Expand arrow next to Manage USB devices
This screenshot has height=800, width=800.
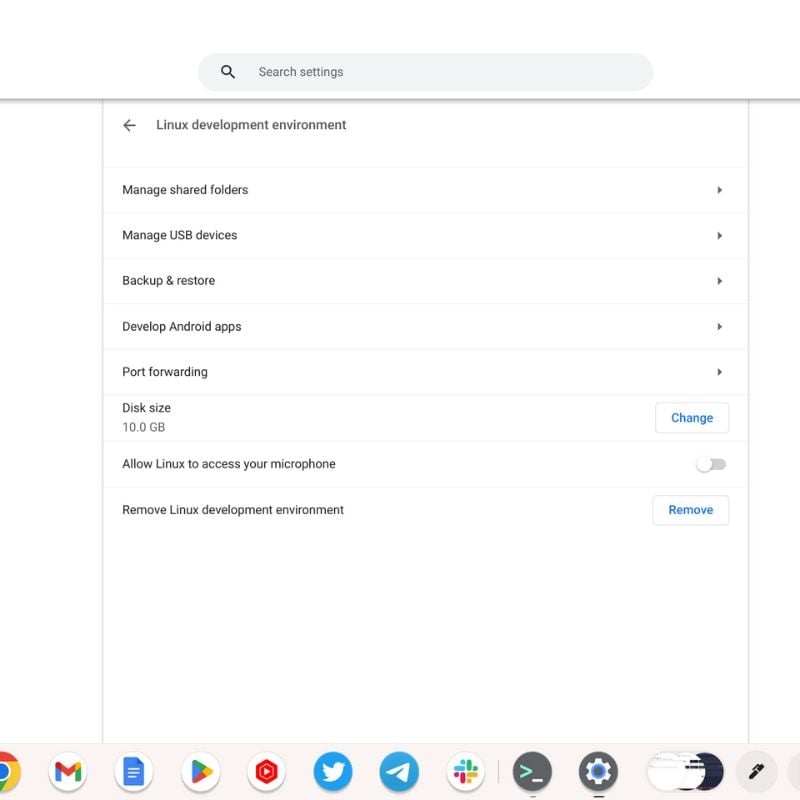pos(719,236)
